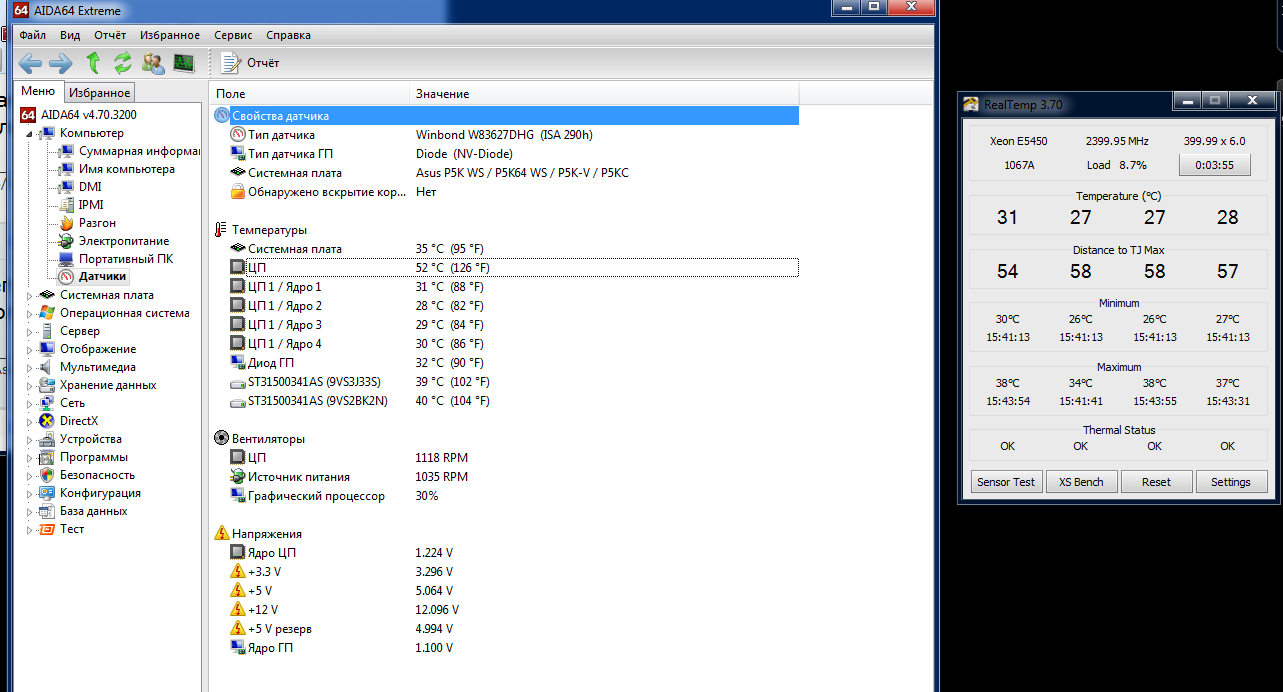This screenshot has height=692, width=1283.
Task: Click the Отчёт report toolbar button
Action: coord(250,63)
